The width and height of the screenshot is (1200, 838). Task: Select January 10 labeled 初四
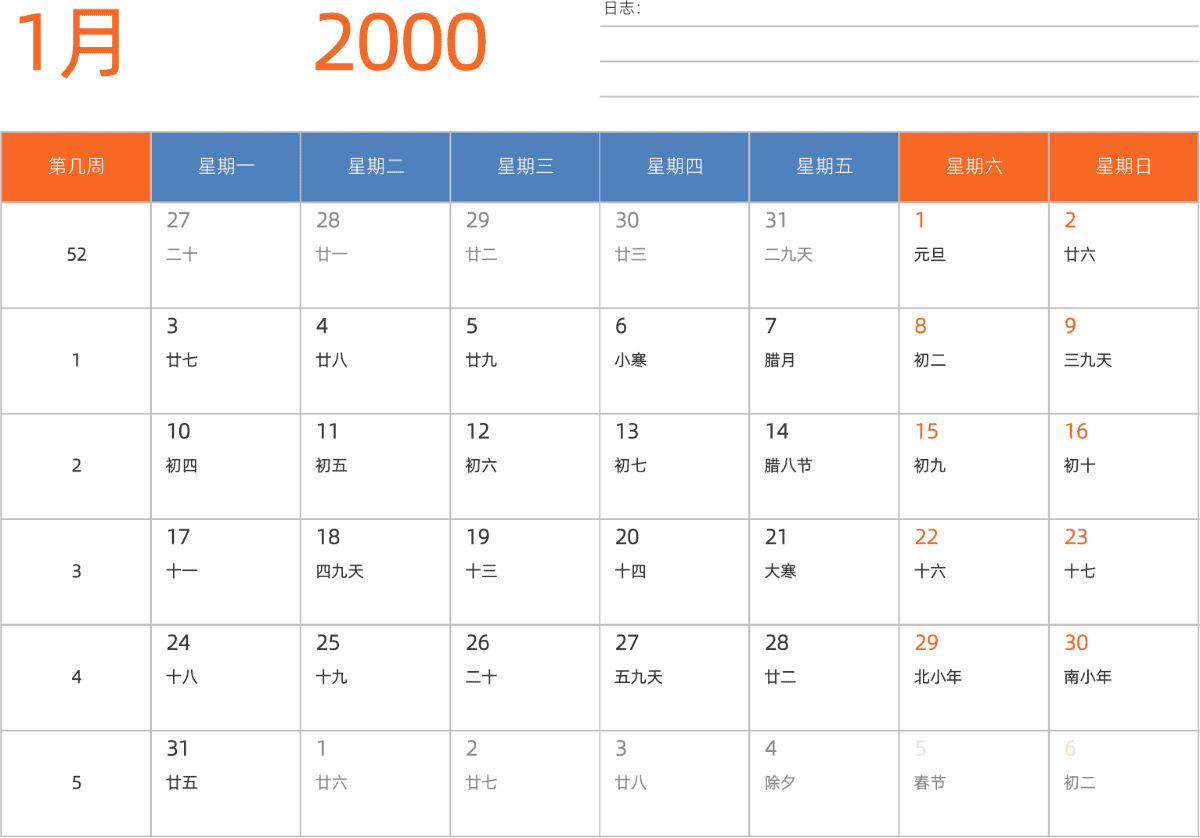point(226,466)
